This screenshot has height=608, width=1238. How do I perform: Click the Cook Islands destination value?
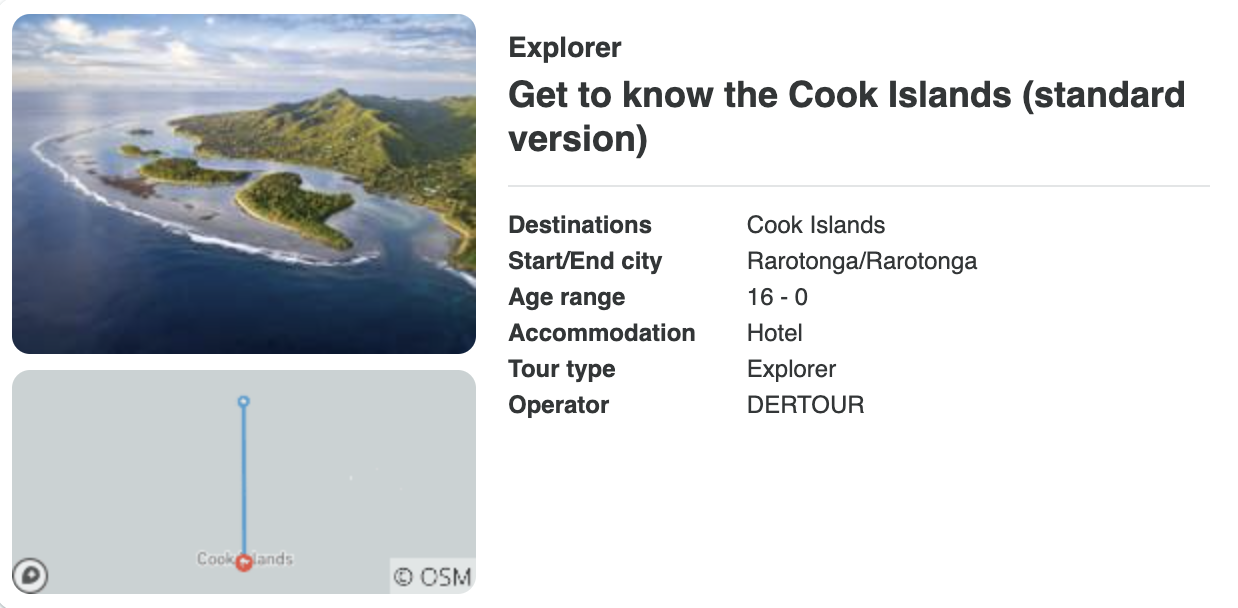tap(816, 224)
